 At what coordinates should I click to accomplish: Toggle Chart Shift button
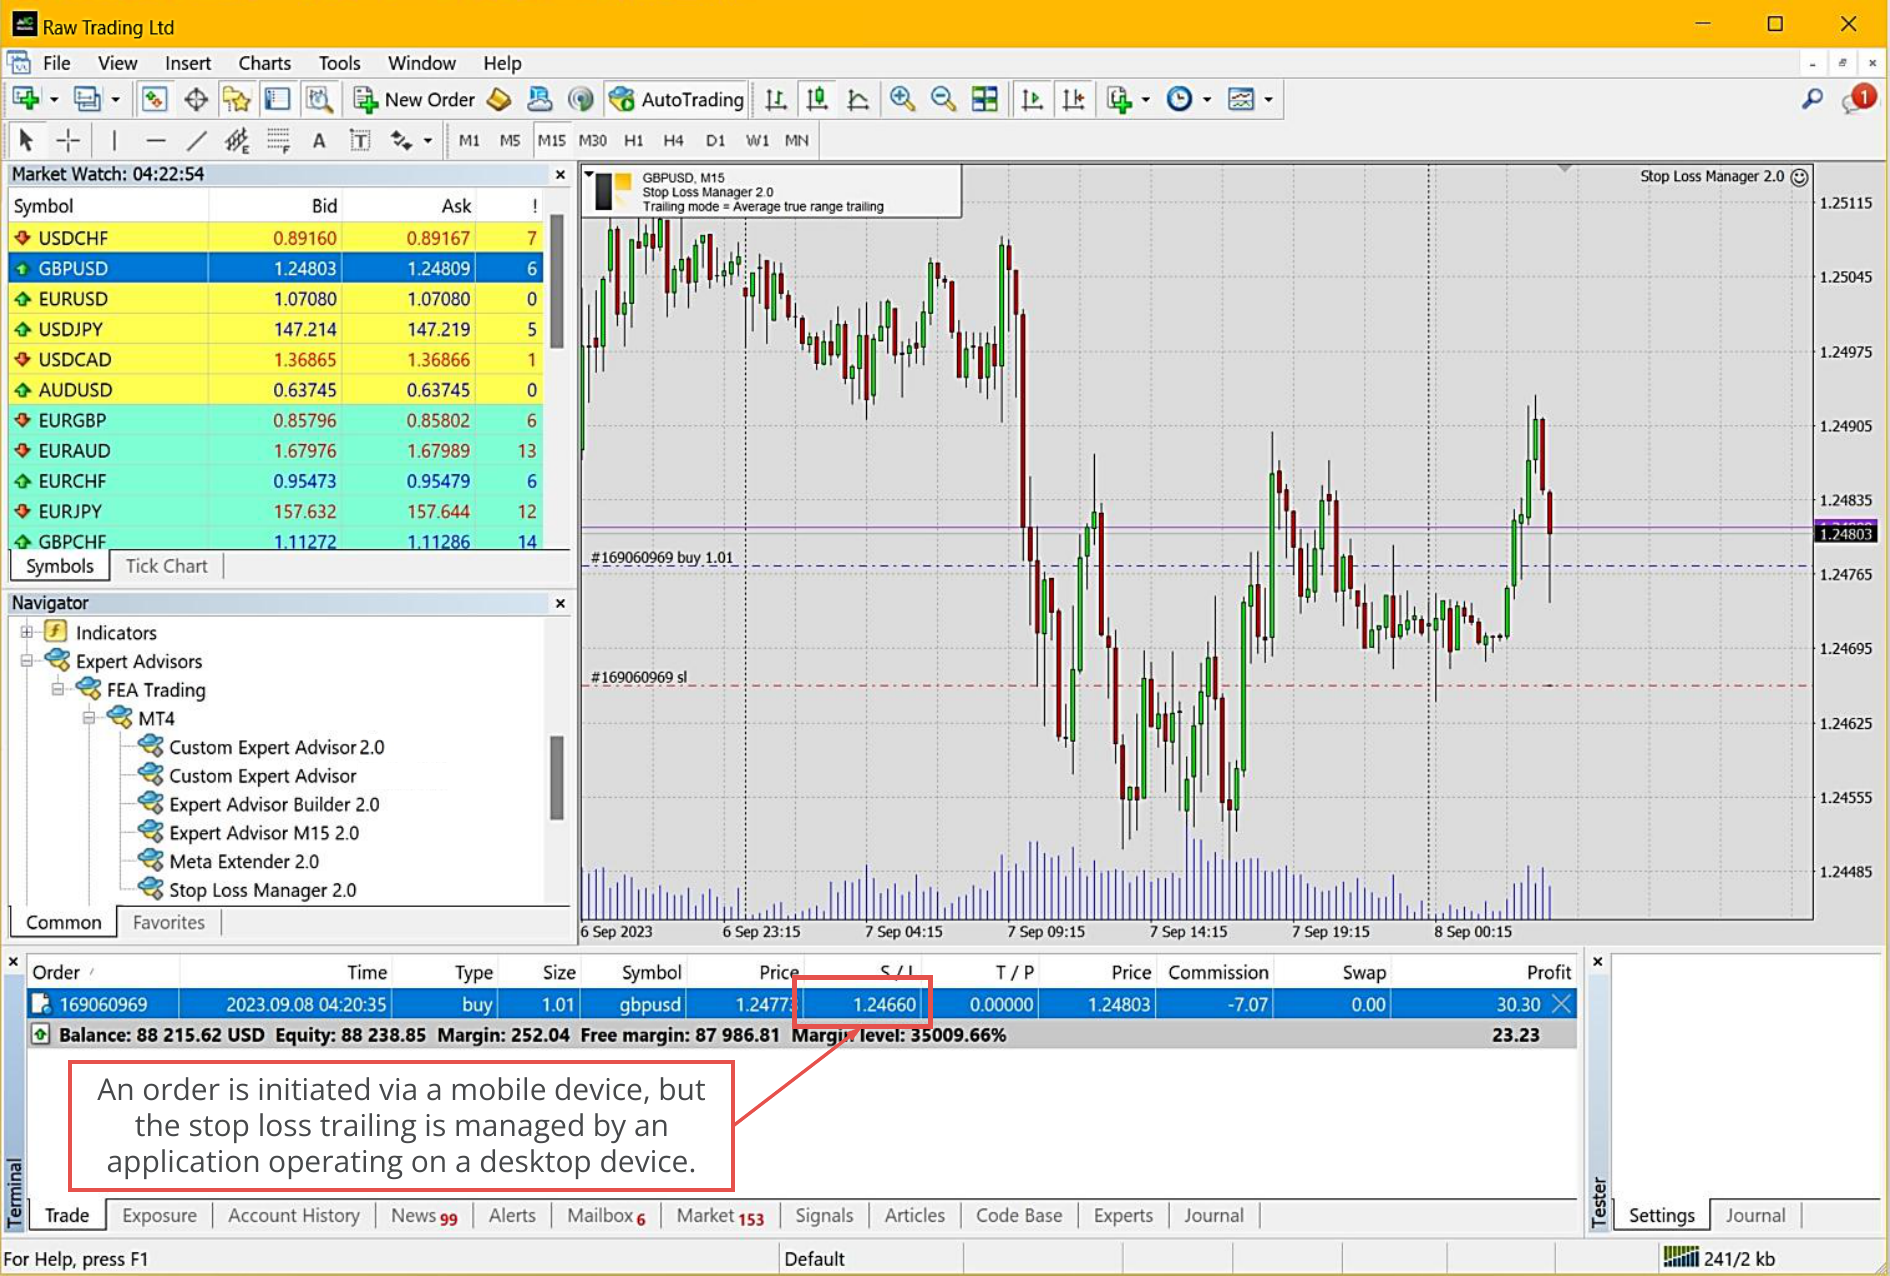(x=1073, y=99)
